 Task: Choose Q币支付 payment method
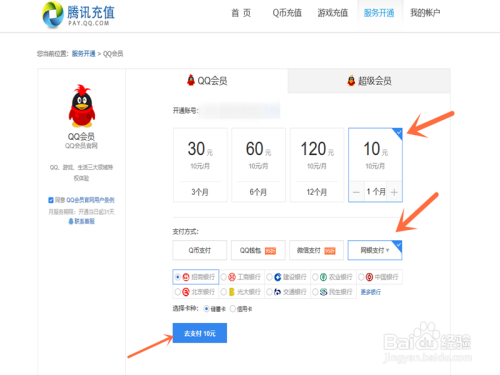[x=200, y=250]
